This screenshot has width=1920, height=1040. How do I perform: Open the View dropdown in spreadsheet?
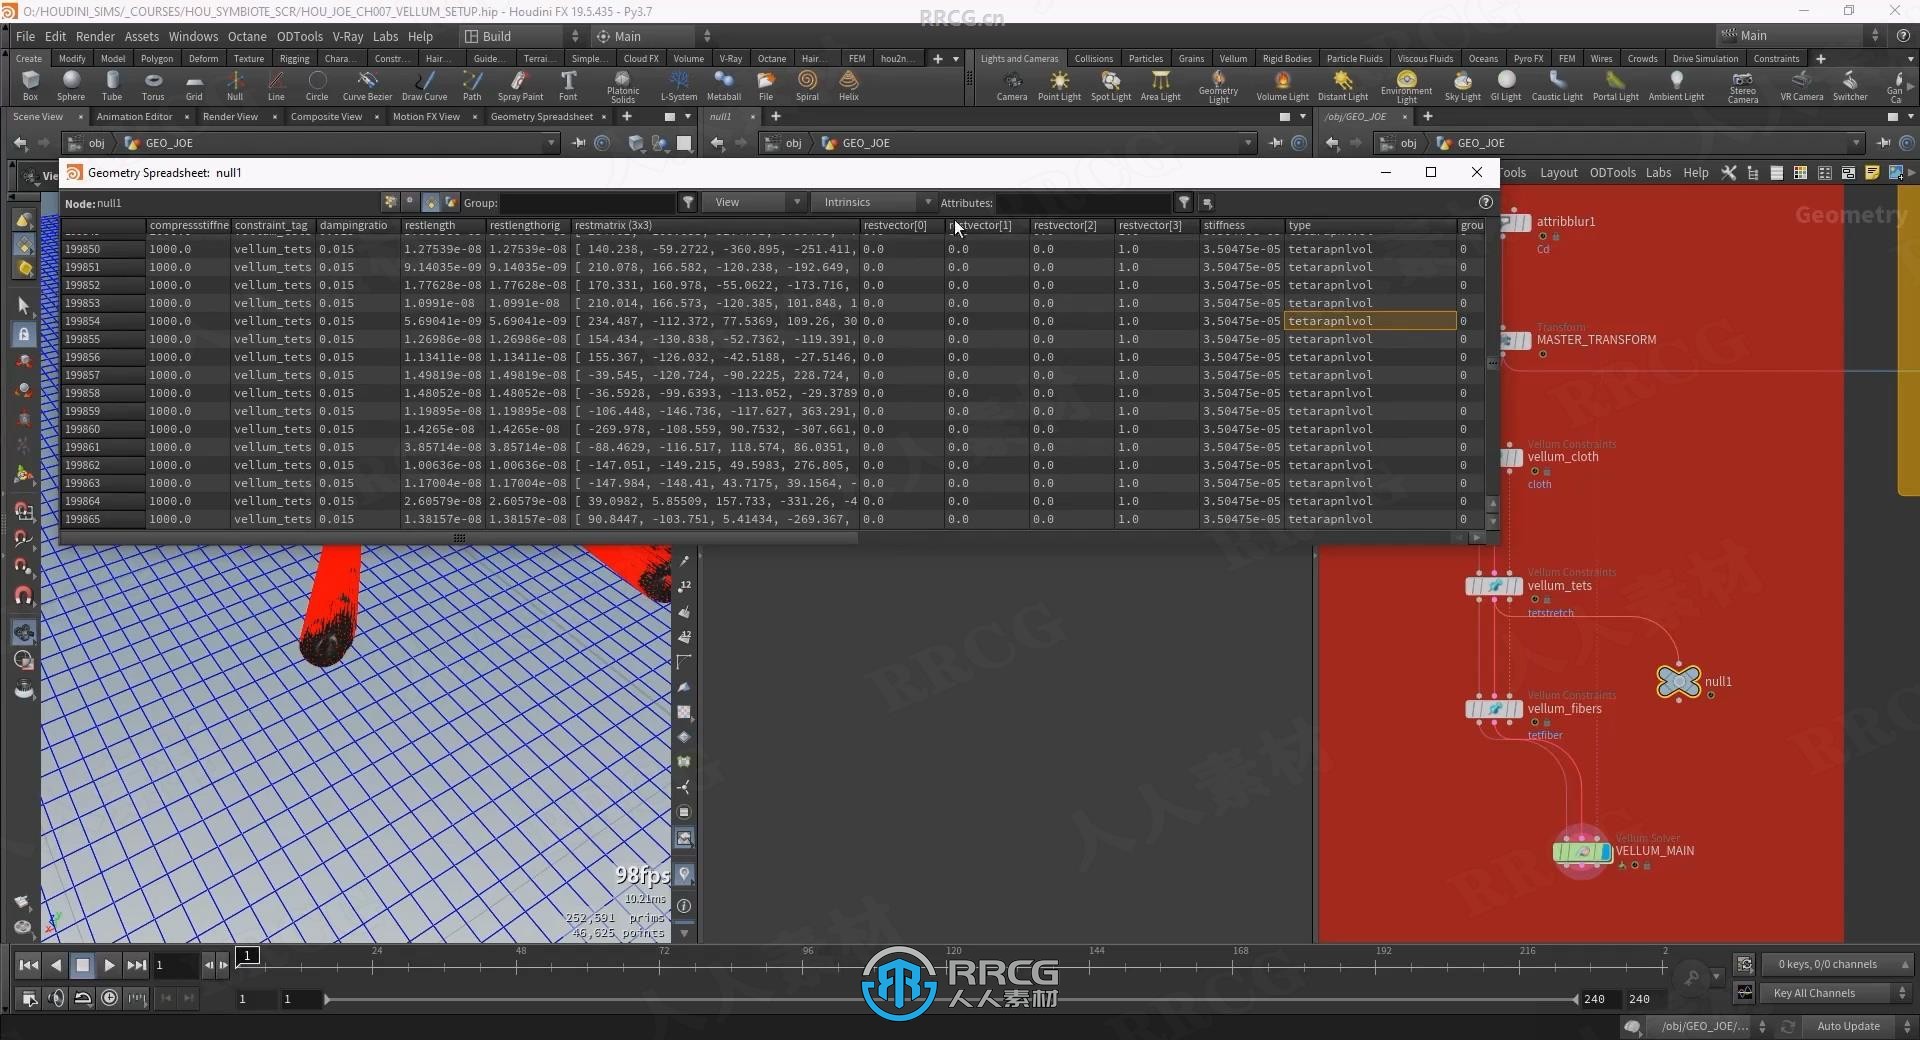[754, 202]
